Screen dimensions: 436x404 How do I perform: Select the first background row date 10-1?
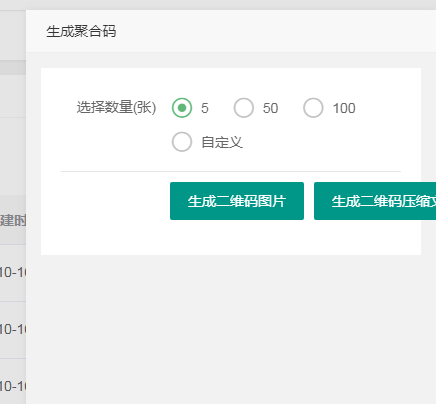(x=13, y=273)
